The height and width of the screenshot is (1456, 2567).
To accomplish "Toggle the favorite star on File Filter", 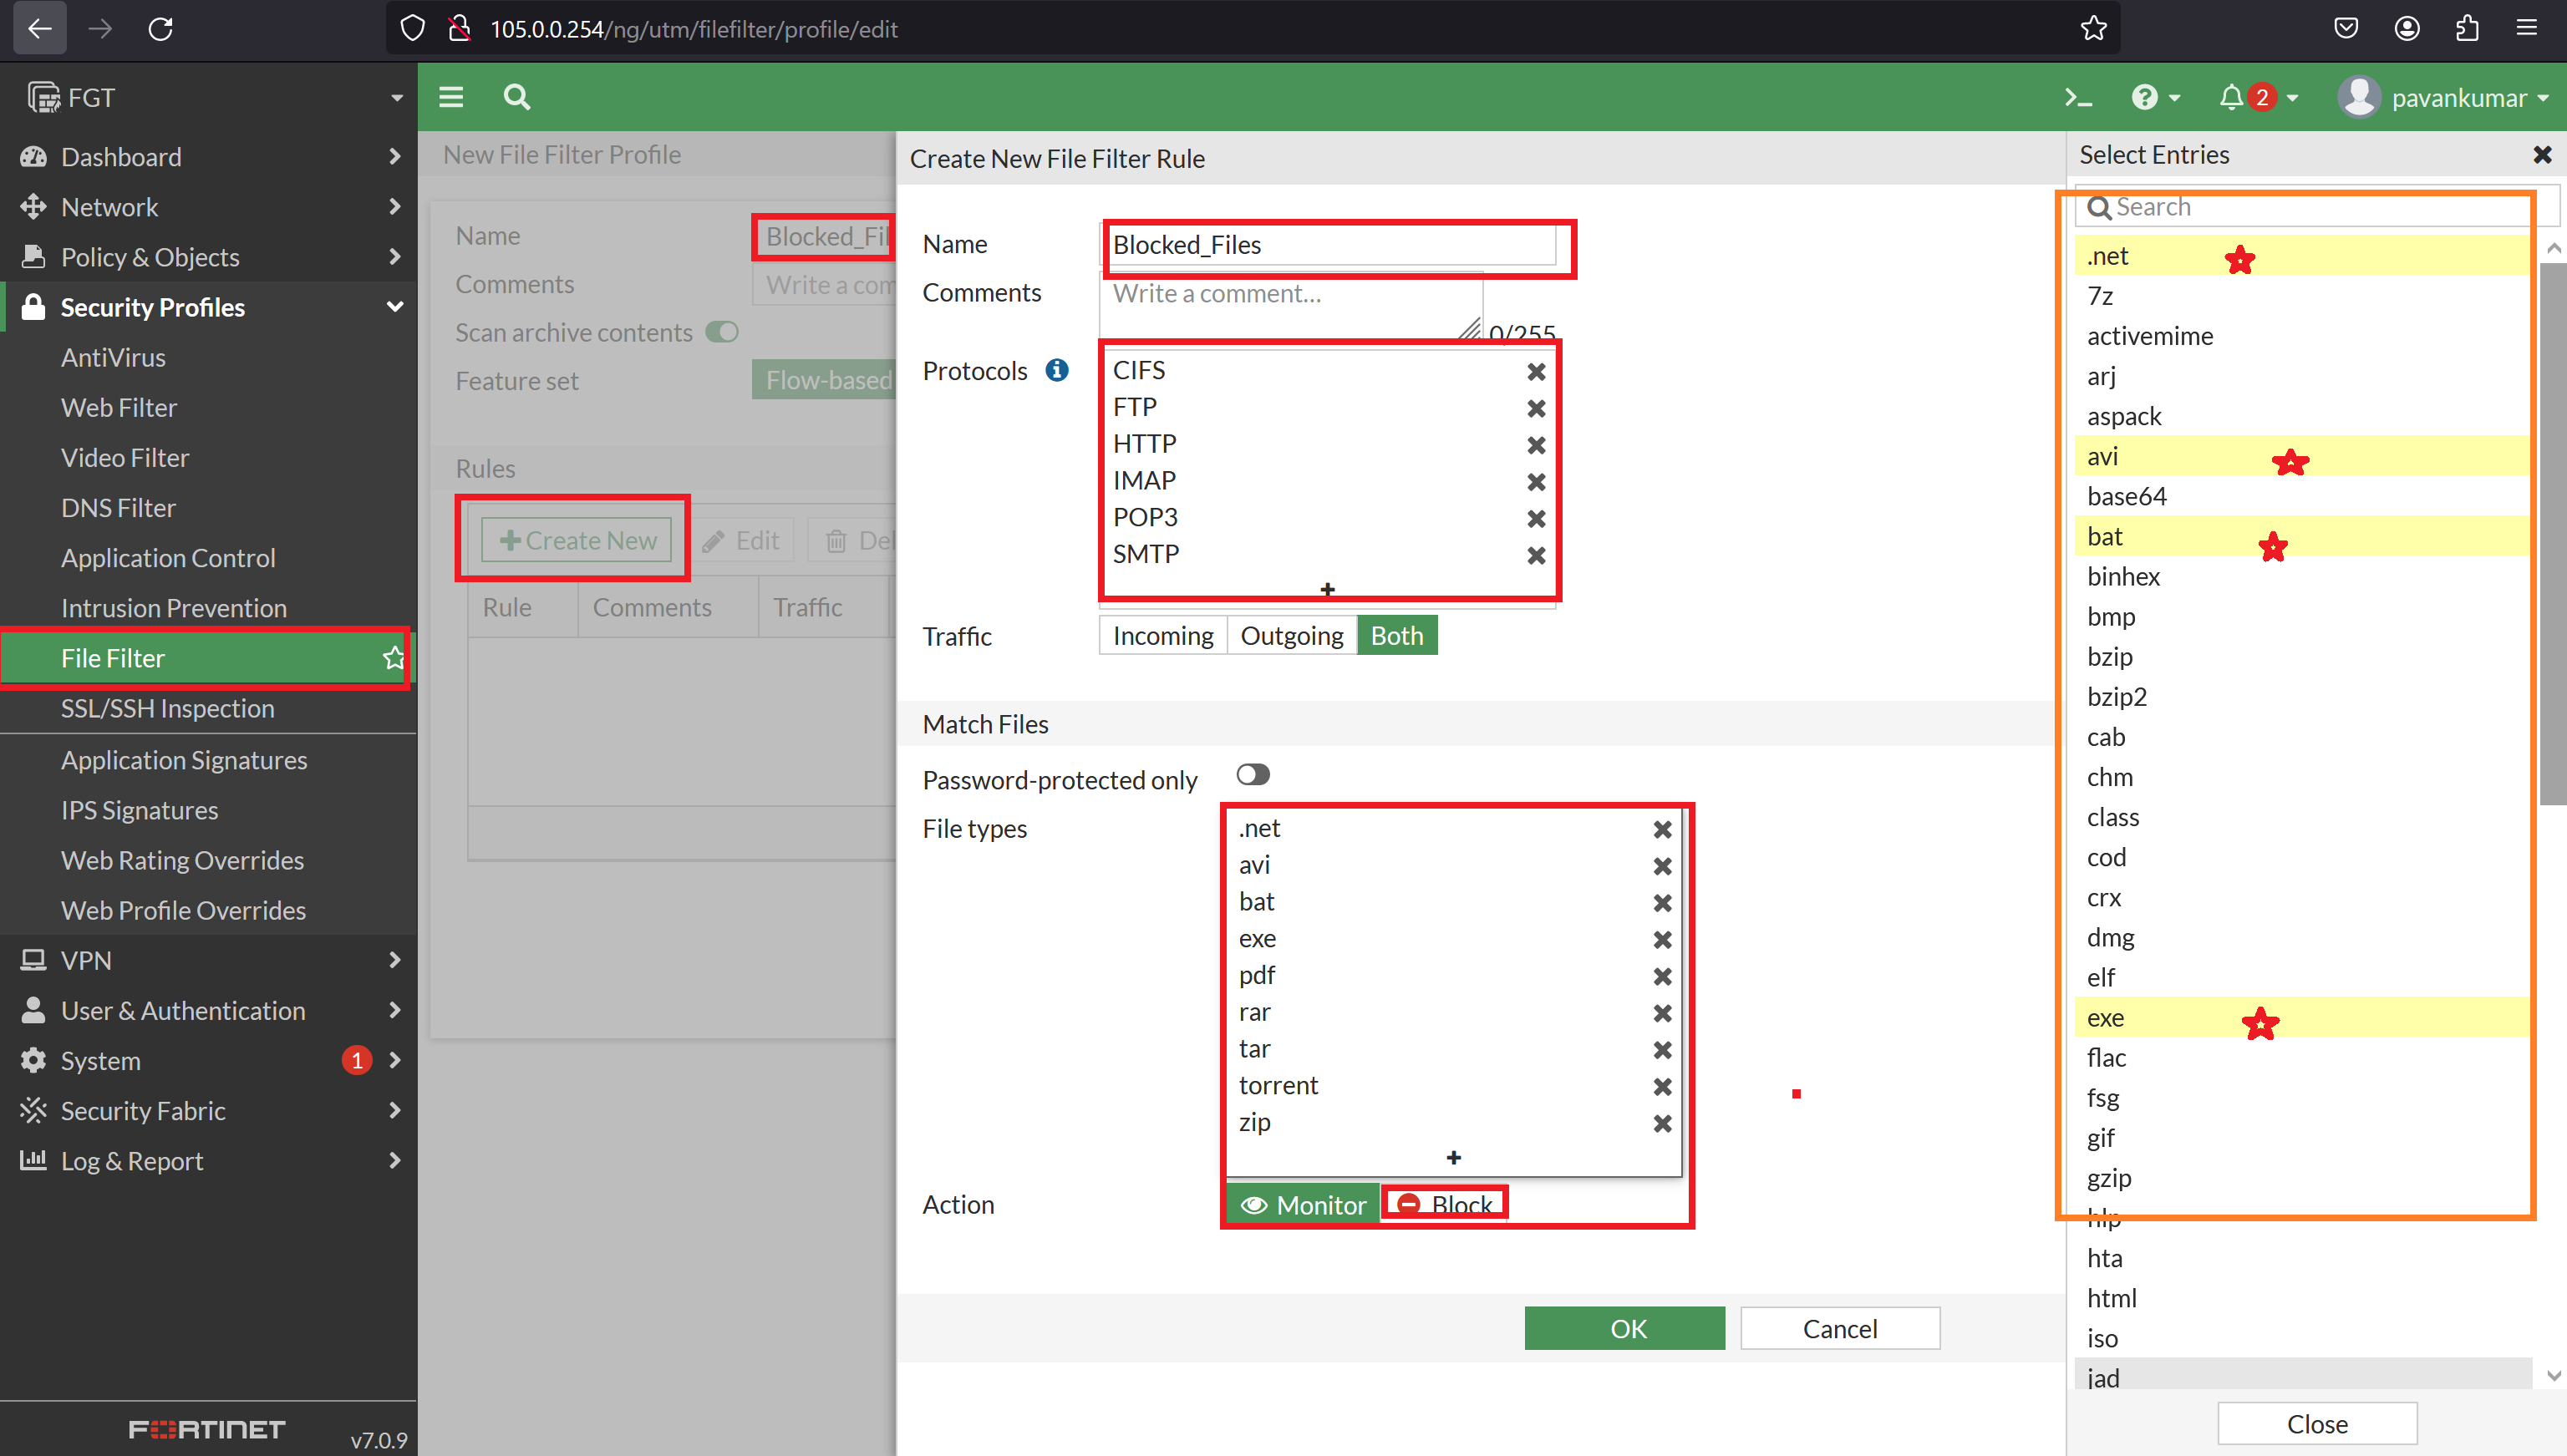I will [391, 658].
